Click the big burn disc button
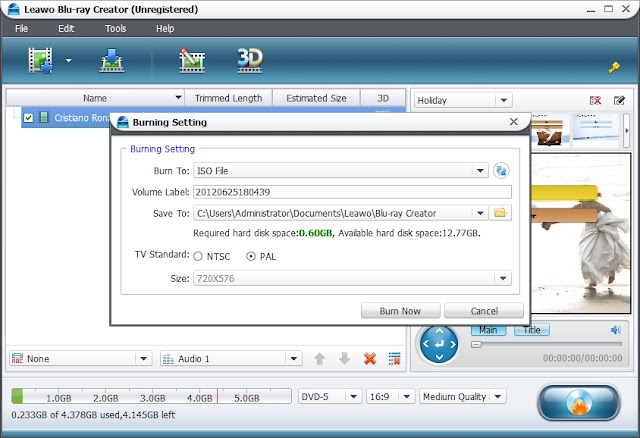Image resolution: width=640 pixels, height=438 pixels. tap(579, 402)
